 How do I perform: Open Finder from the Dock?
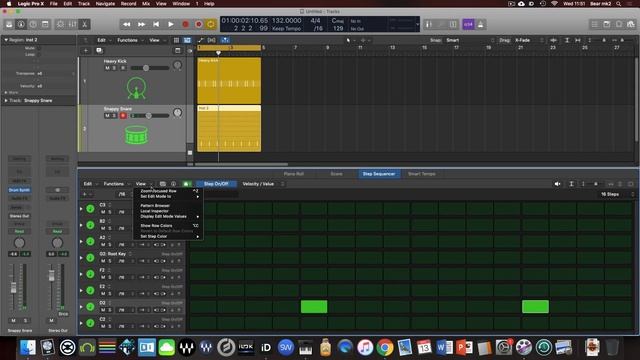[27, 347]
